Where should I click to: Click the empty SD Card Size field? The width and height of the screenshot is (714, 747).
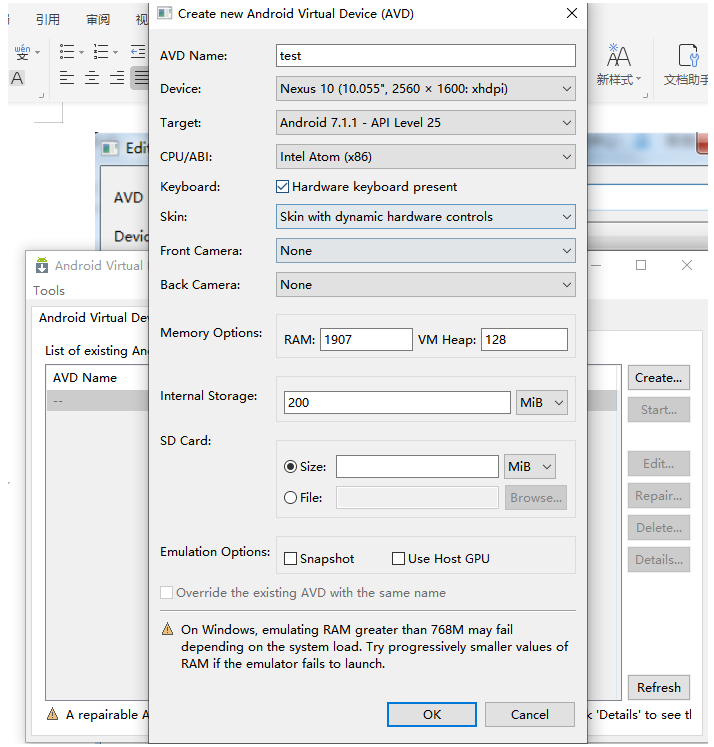coord(417,466)
